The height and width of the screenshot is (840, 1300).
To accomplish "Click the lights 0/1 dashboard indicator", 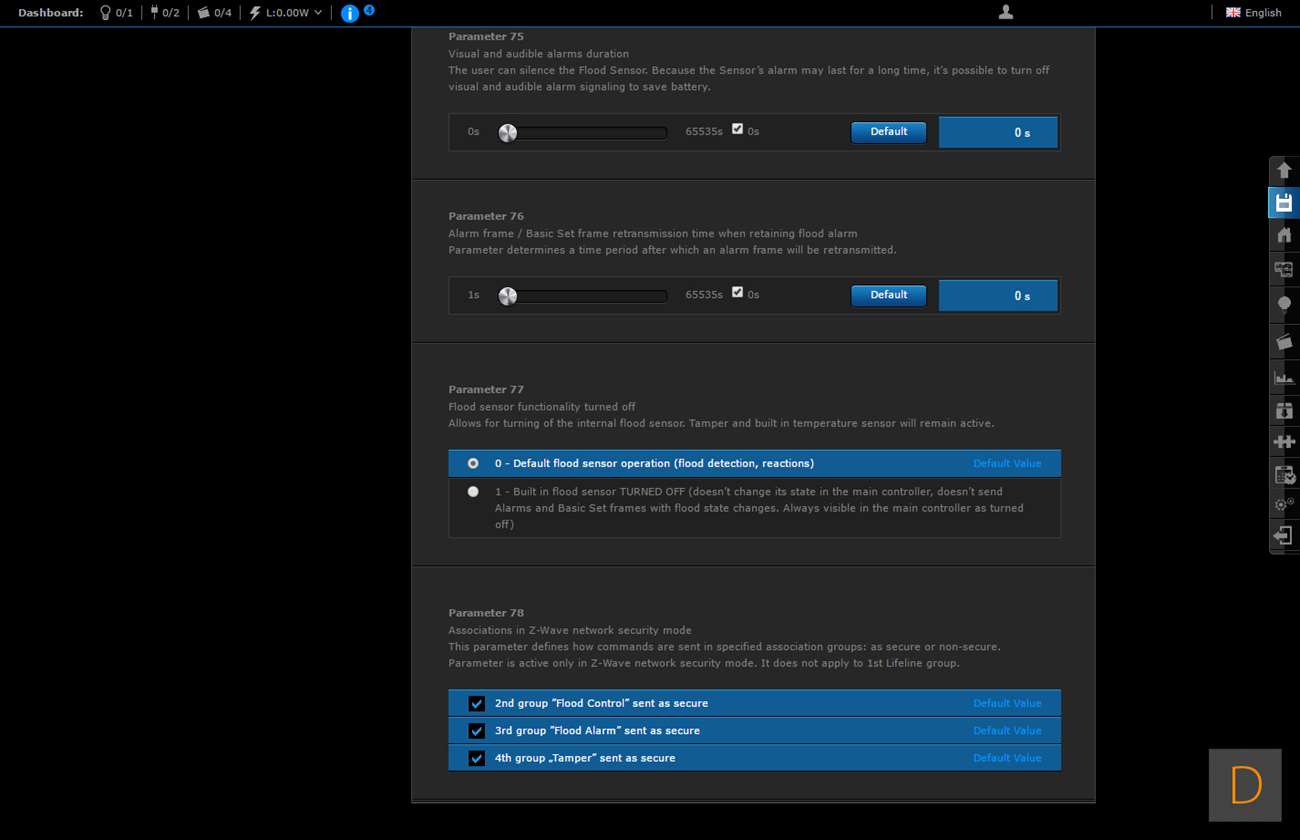I will point(115,13).
